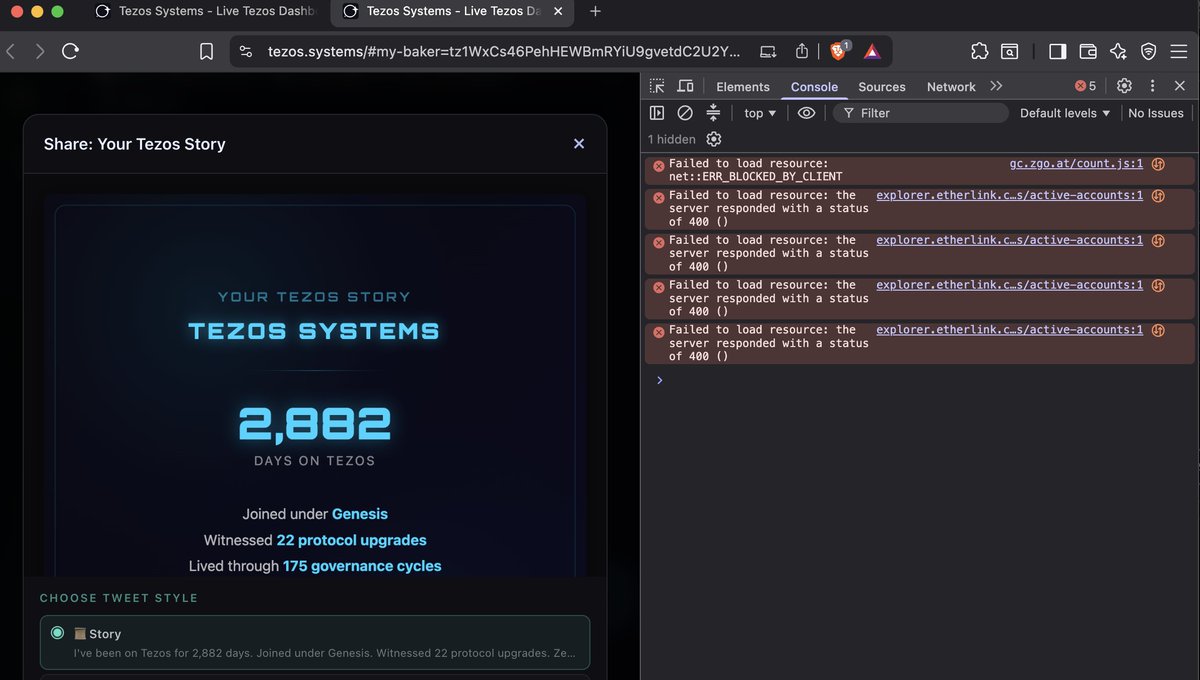Screen dimensions: 1200x680
Task: Click the site settings icon beside the URL
Action: click(x=246, y=51)
